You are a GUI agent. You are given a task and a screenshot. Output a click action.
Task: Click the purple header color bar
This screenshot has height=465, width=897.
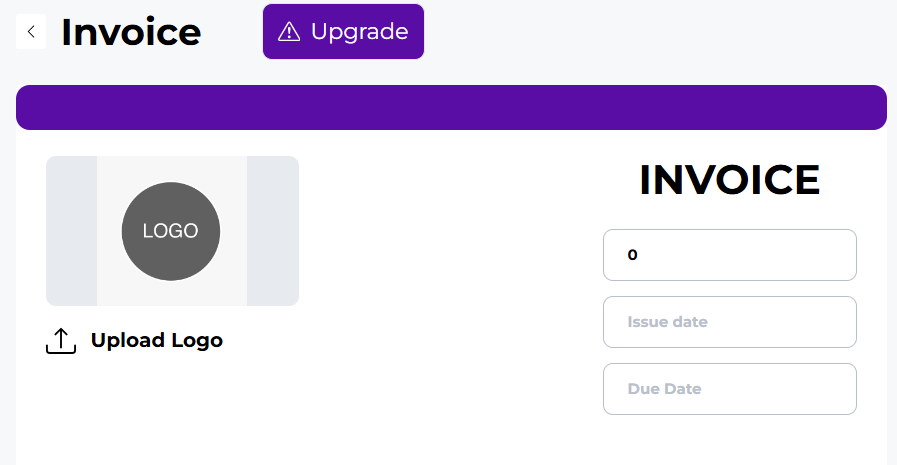[x=451, y=108]
